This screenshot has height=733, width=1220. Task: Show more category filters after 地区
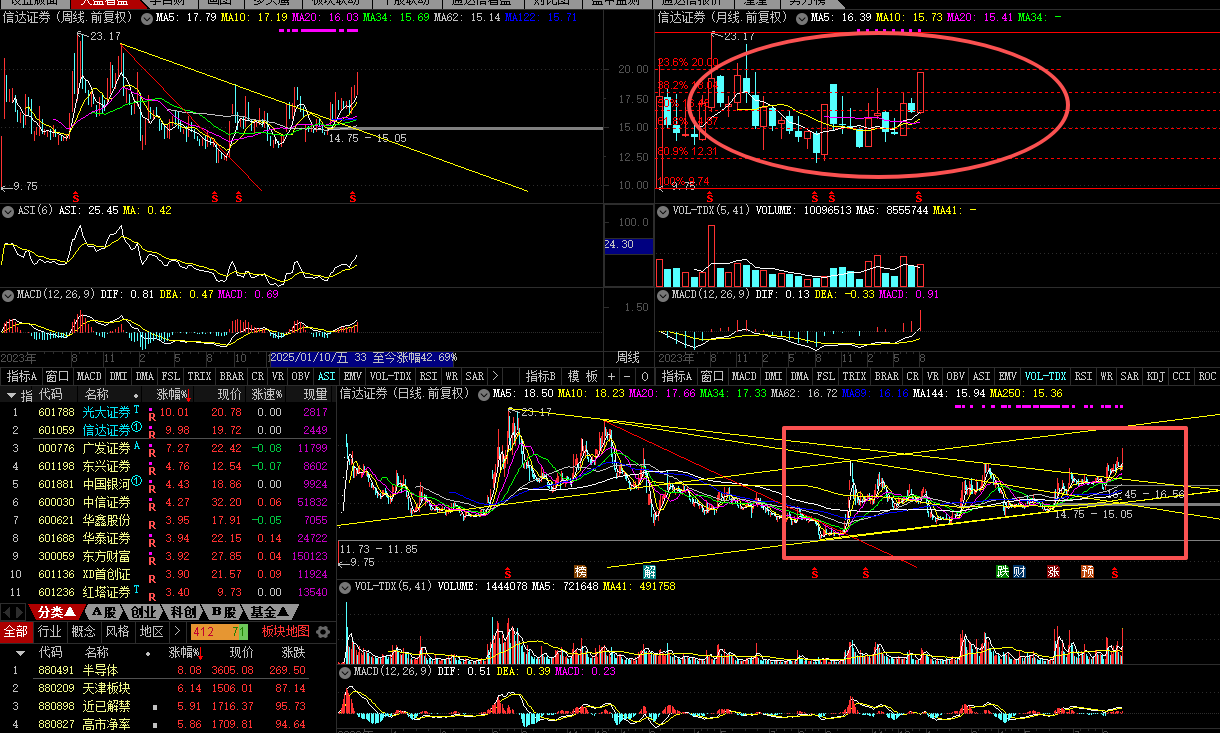(177, 632)
